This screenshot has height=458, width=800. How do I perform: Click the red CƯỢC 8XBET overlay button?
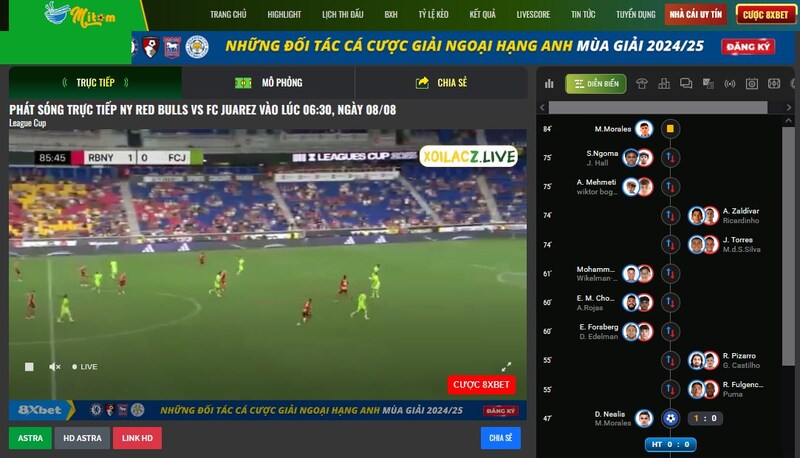pos(481,385)
